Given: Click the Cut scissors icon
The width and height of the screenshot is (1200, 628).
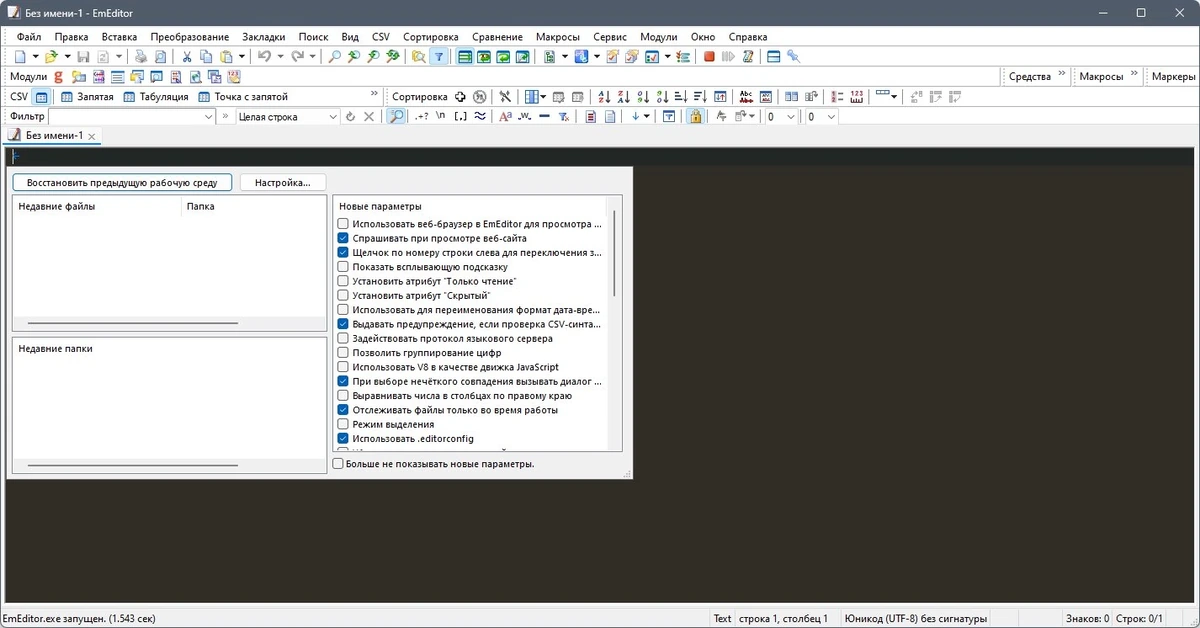Looking at the screenshot, I should 187,57.
